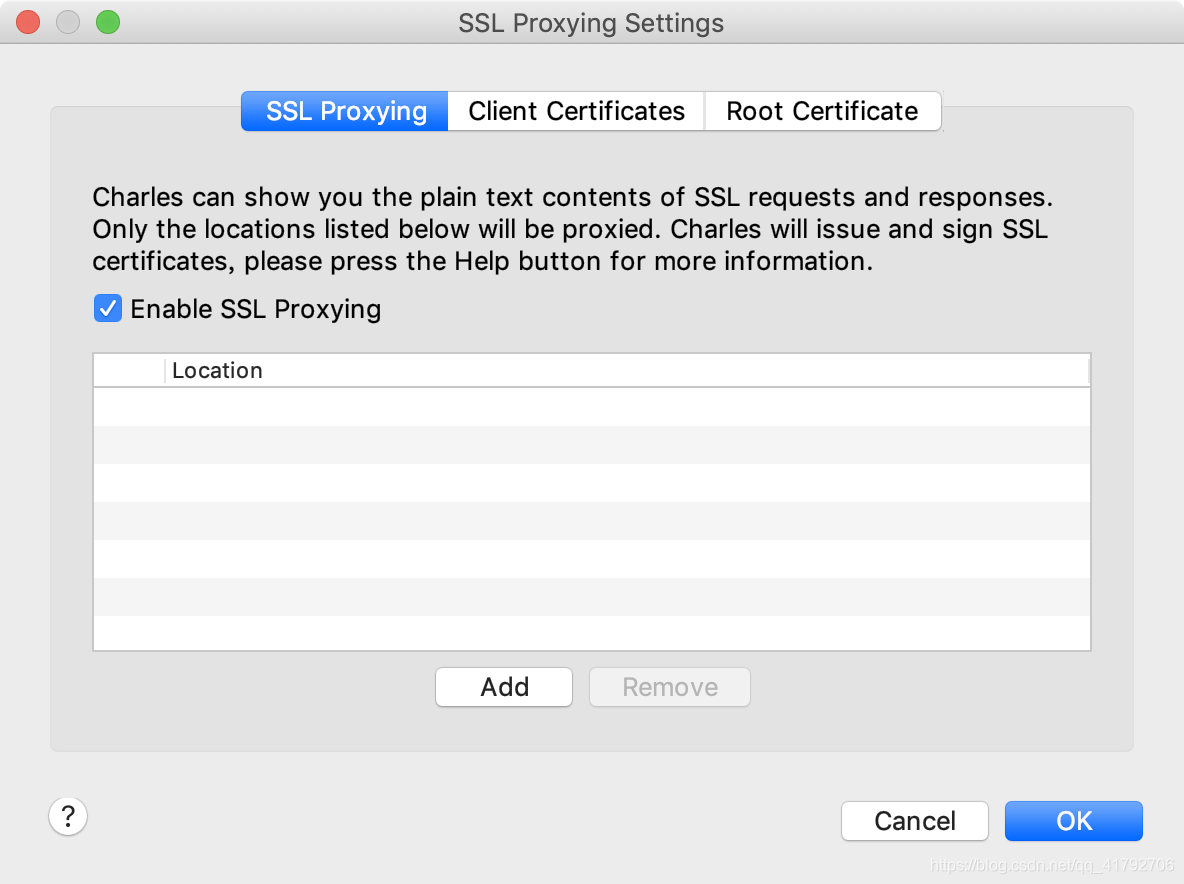Screen dimensions: 1184x884
Task: Uncheck Enable SSL Proxying checkbox
Action: coord(108,308)
